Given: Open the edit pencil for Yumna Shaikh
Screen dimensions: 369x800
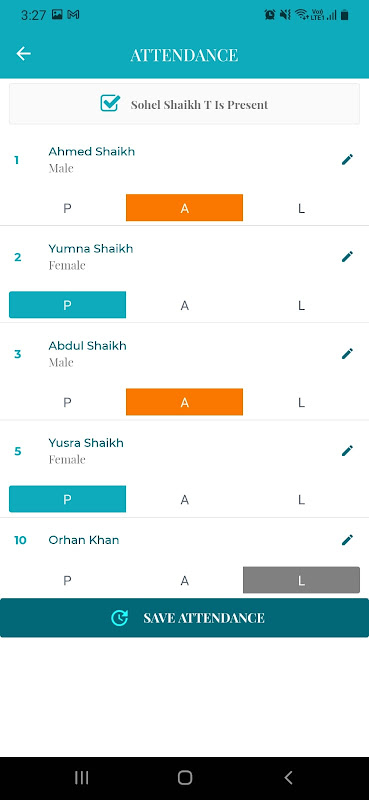Looking at the screenshot, I should click(347, 257).
